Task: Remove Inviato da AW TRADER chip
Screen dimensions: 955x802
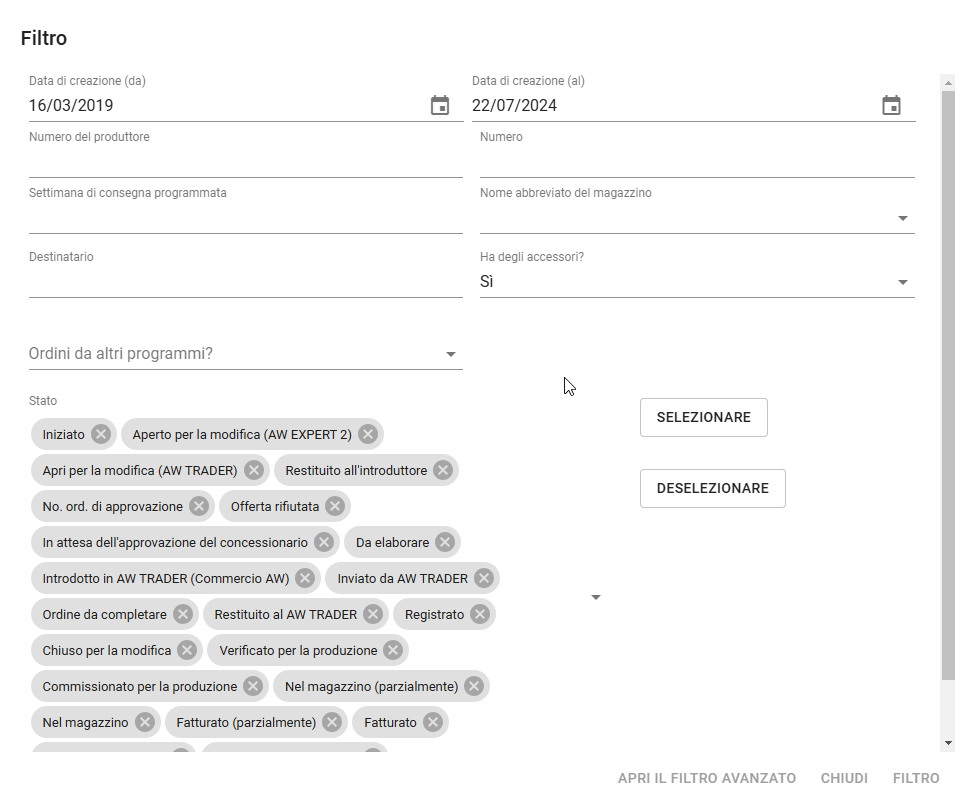Action: (x=484, y=578)
